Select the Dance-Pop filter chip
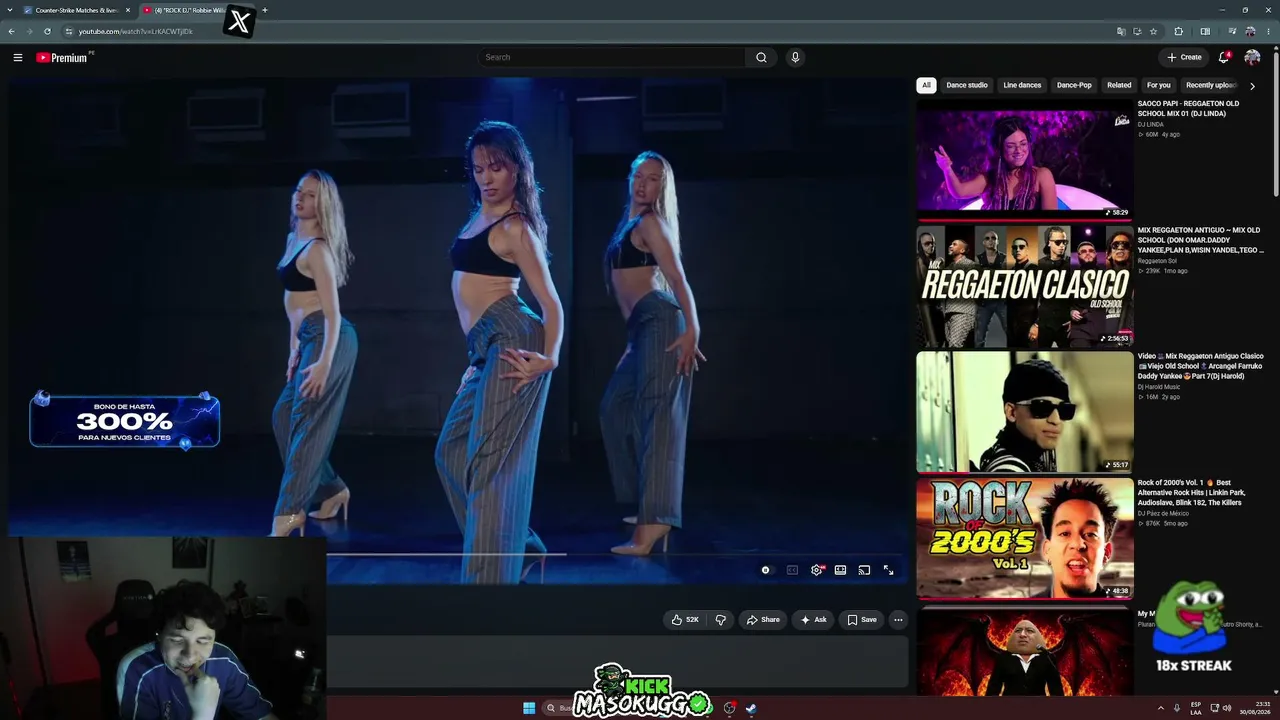 (1074, 85)
